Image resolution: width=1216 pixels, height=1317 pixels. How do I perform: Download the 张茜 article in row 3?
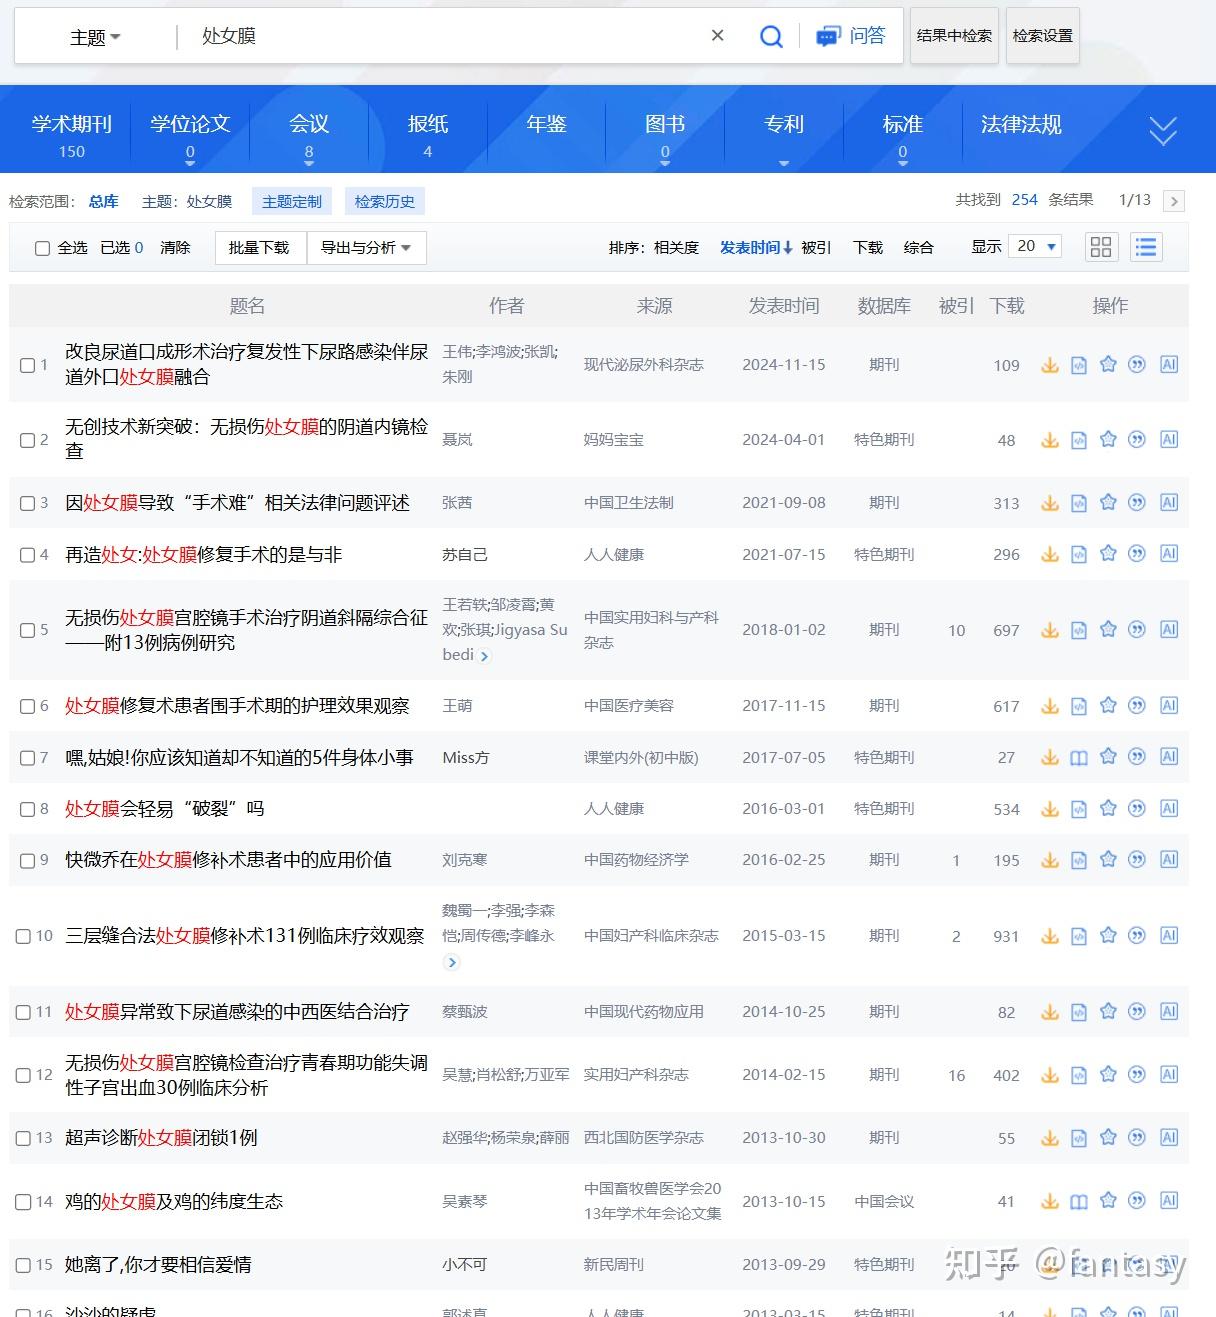point(1050,503)
